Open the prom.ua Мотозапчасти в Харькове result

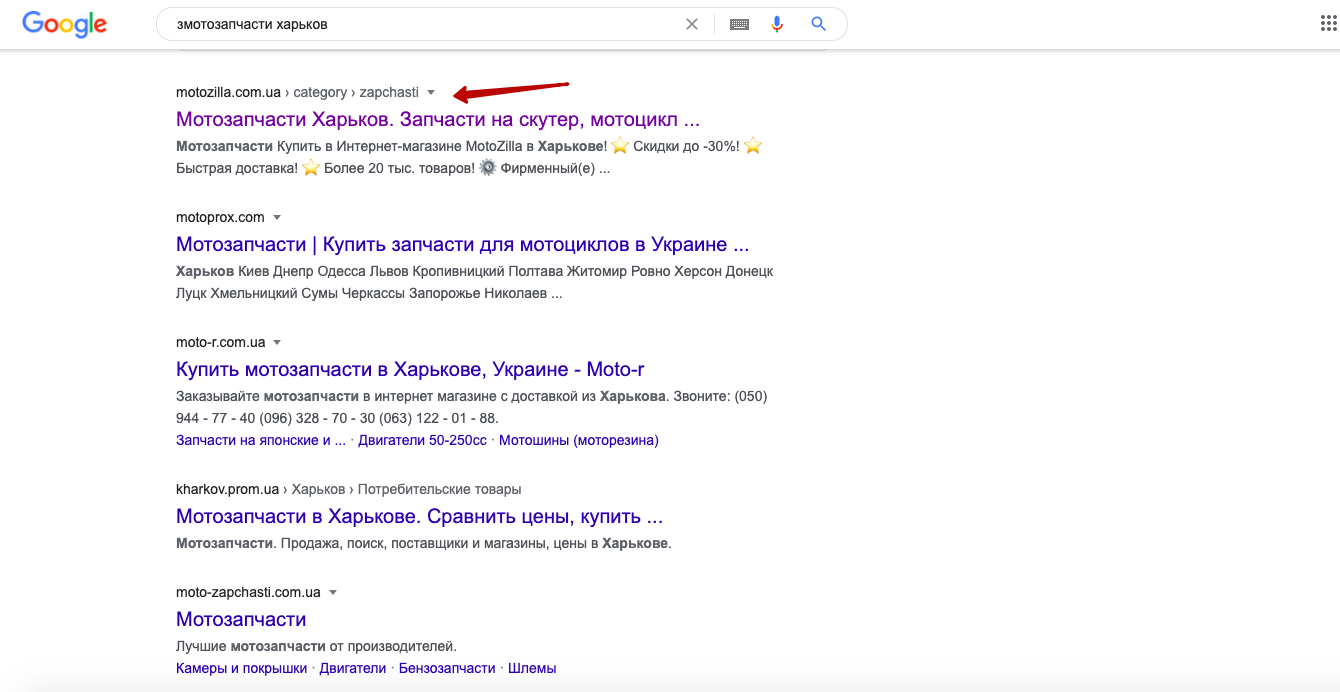tap(419, 516)
